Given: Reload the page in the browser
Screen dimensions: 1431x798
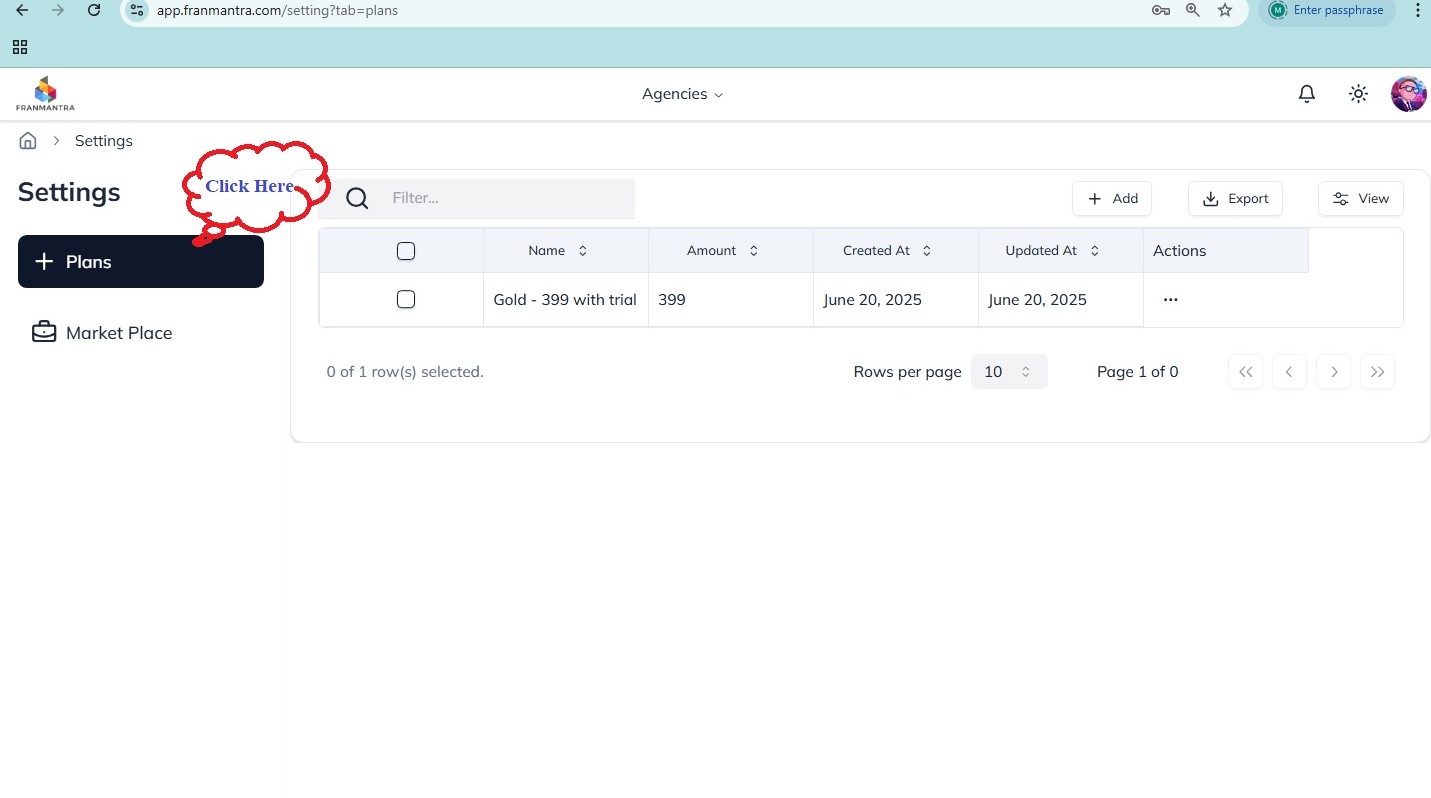Looking at the screenshot, I should click(93, 10).
